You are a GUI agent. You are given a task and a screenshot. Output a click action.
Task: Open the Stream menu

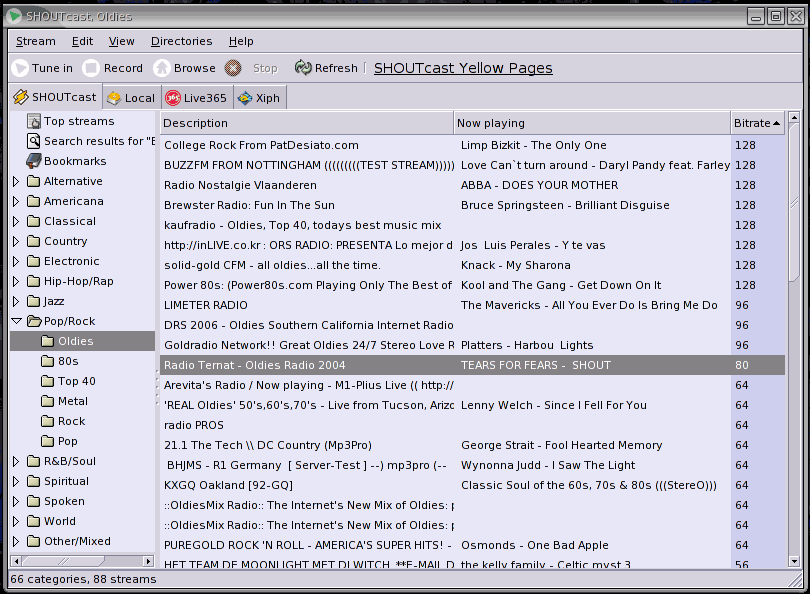click(36, 41)
